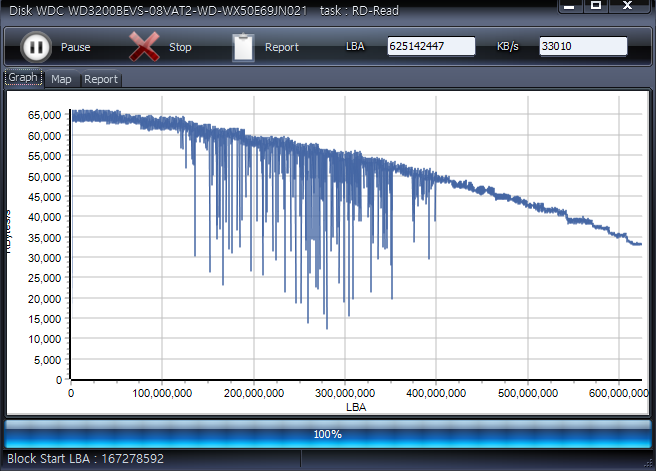656x471 pixels.
Task: Open the Map tab
Action: (x=61, y=79)
